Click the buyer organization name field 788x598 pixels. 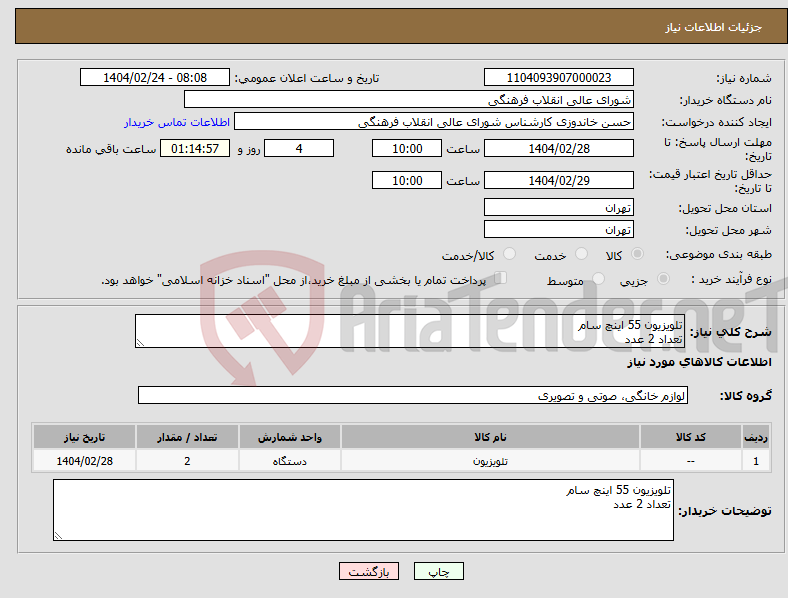tap(409, 99)
